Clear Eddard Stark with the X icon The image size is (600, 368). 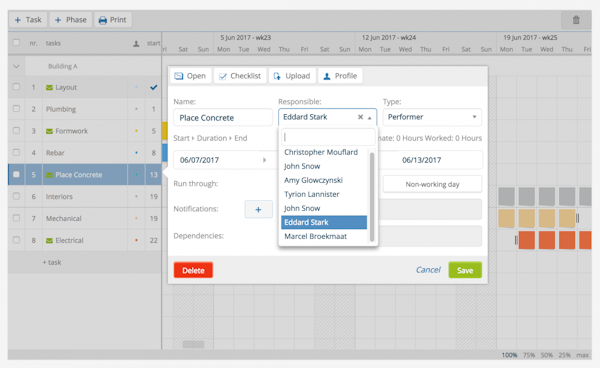tap(360, 117)
